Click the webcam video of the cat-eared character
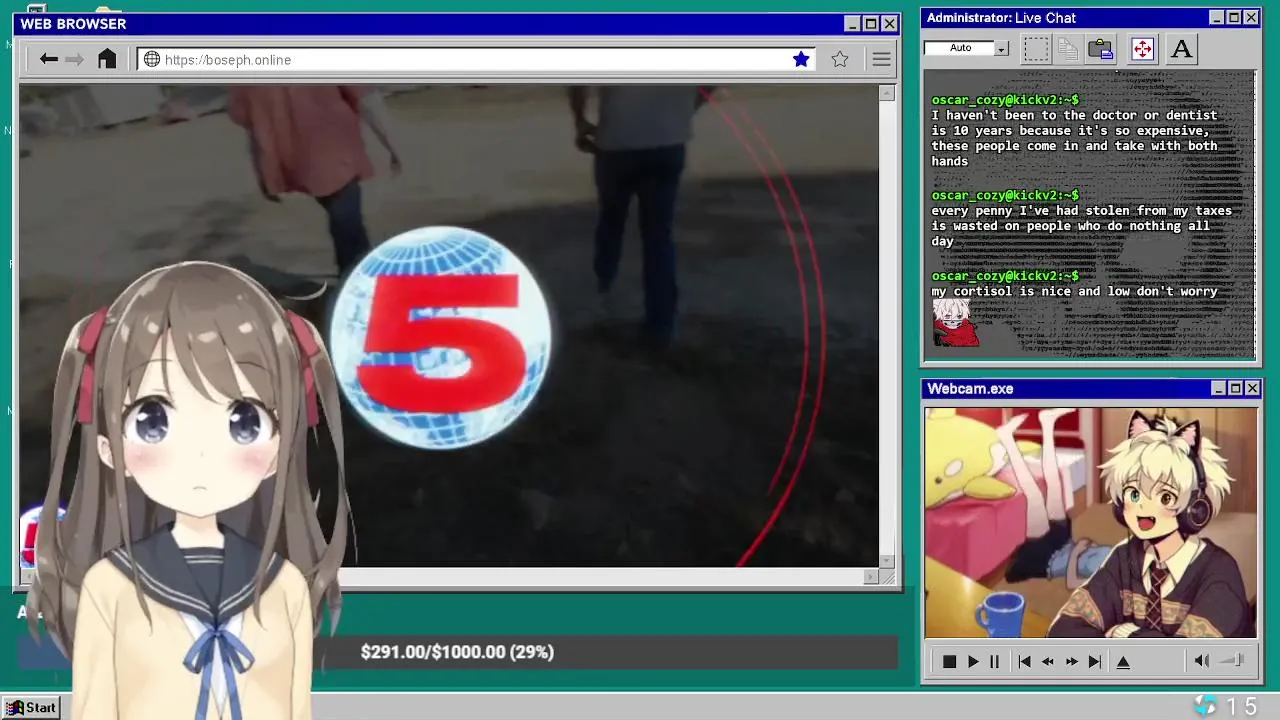This screenshot has height=720, width=1280. (1091, 522)
